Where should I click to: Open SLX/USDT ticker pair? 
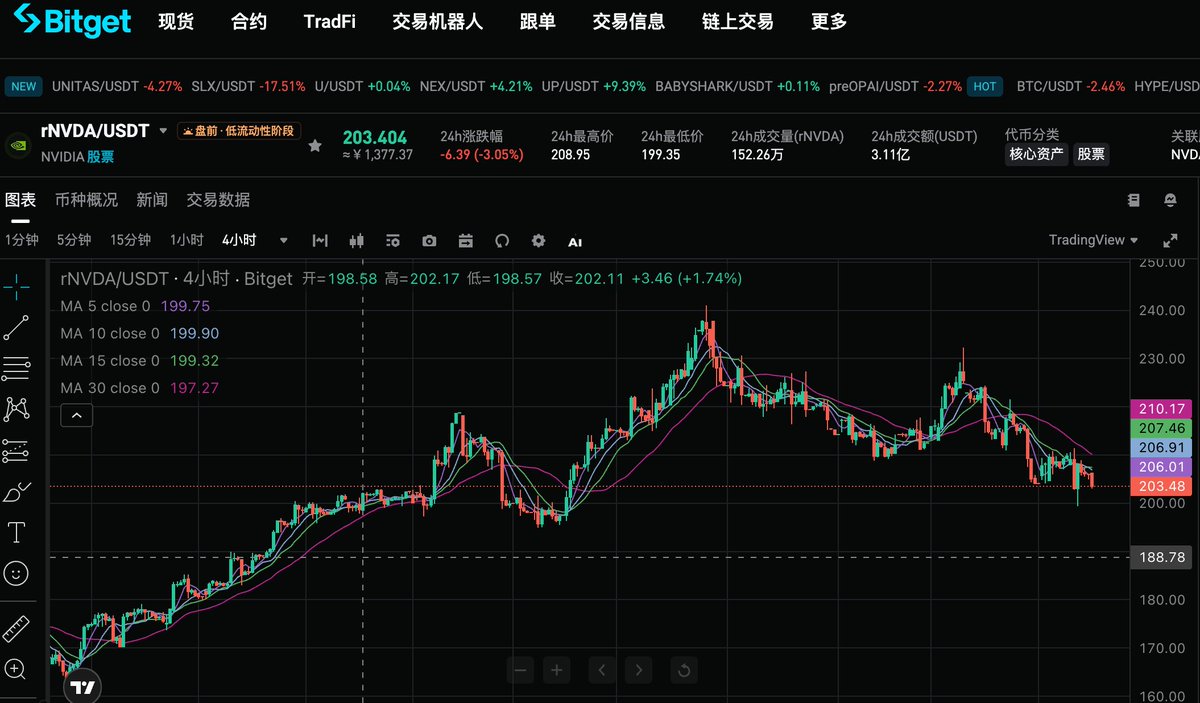pyautogui.click(x=248, y=86)
